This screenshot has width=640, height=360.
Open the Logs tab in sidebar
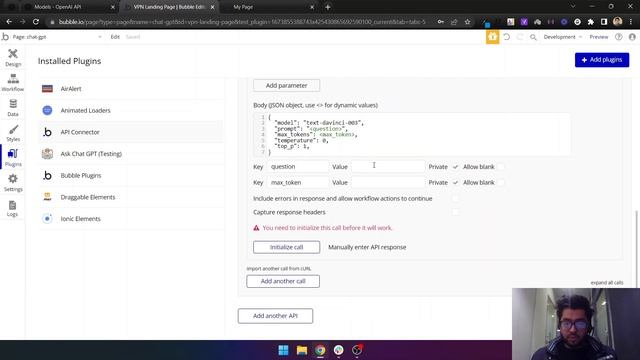click(13, 208)
